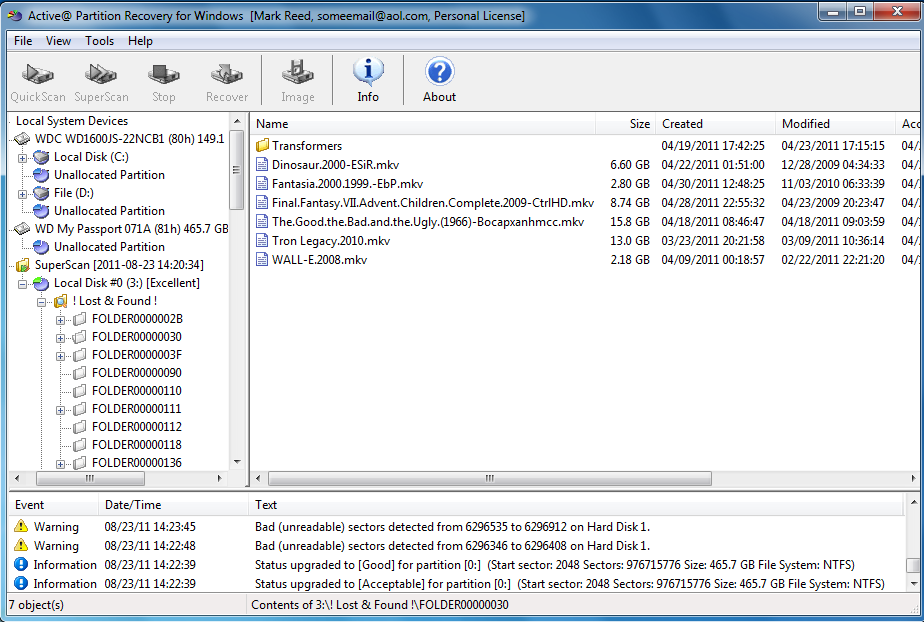924x622 pixels.
Task: Collapse the ! Lost & Found ! node
Action: pyautogui.click(x=41, y=302)
